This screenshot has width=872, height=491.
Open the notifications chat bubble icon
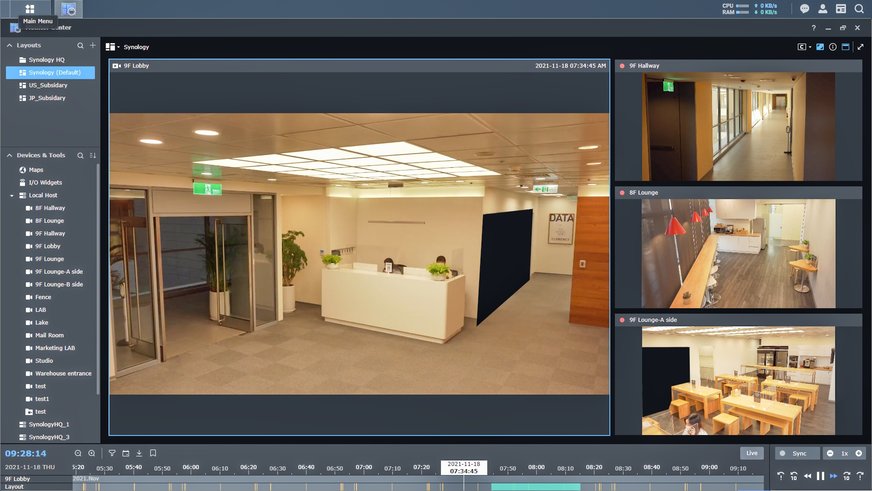(804, 8)
